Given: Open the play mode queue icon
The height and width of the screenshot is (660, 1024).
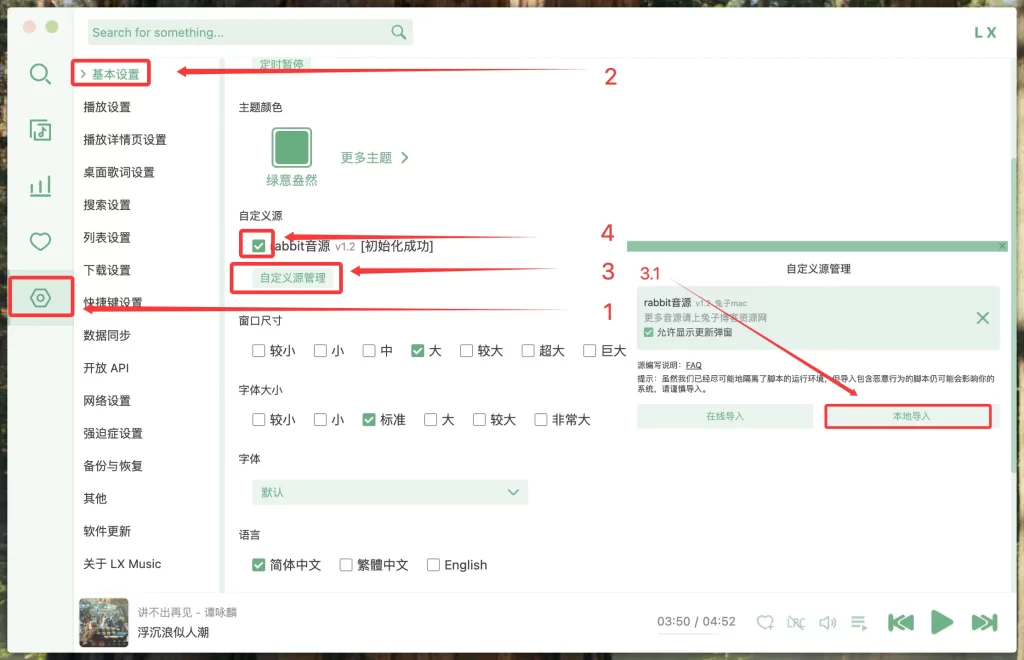Looking at the screenshot, I should (x=858, y=622).
